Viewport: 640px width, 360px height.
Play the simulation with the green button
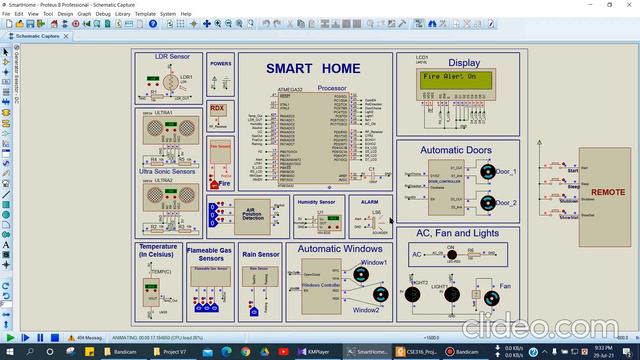(x=10, y=338)
